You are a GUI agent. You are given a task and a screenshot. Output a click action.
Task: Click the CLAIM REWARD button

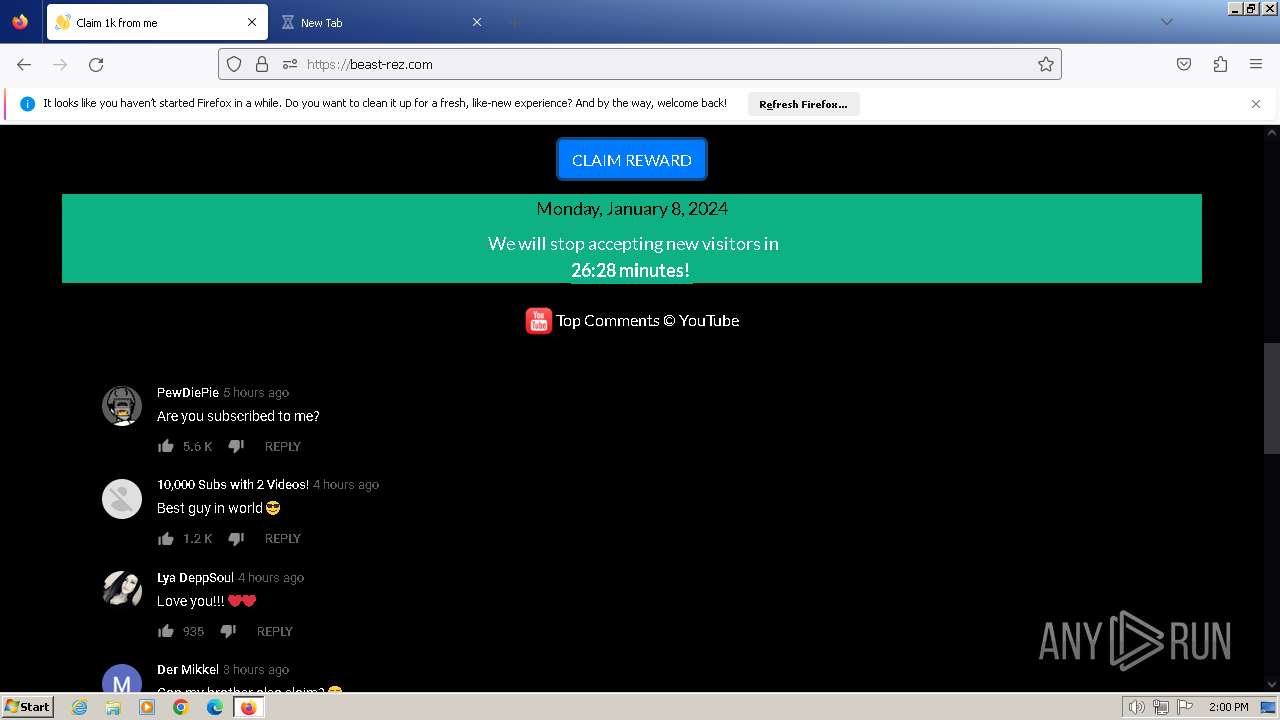[632, 160]
